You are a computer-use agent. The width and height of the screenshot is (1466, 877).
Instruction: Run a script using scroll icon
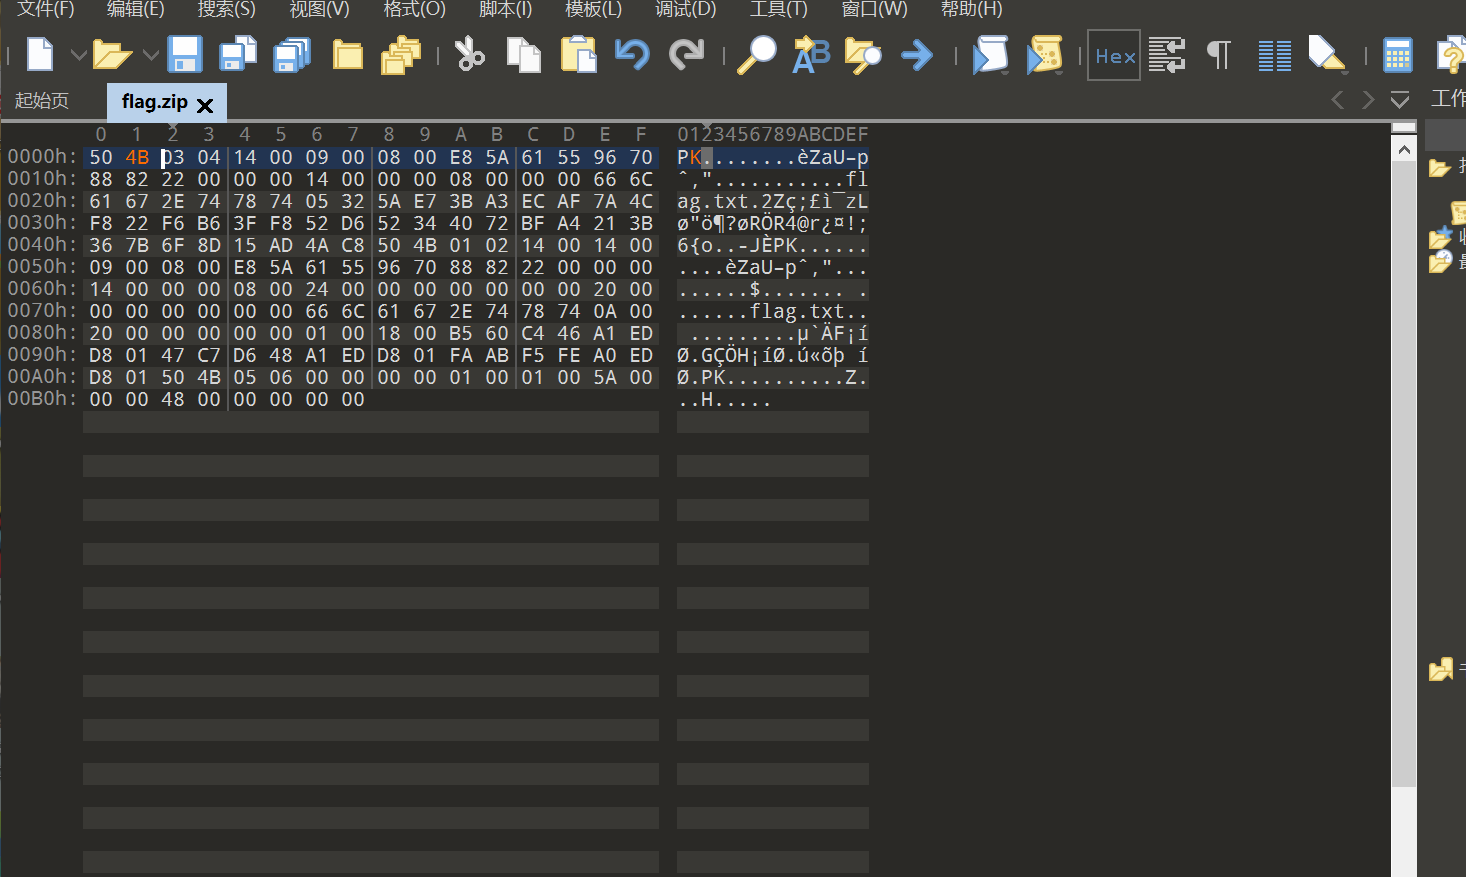point(990,54)
